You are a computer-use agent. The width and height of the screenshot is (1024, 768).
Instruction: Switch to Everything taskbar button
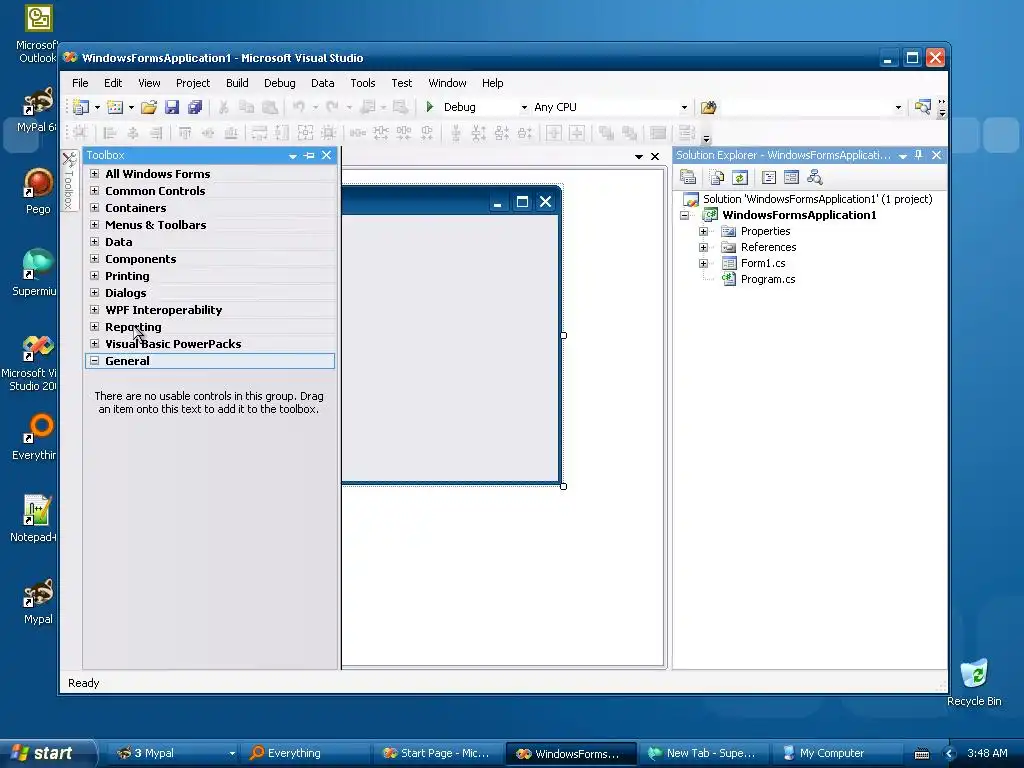point(306,753)
